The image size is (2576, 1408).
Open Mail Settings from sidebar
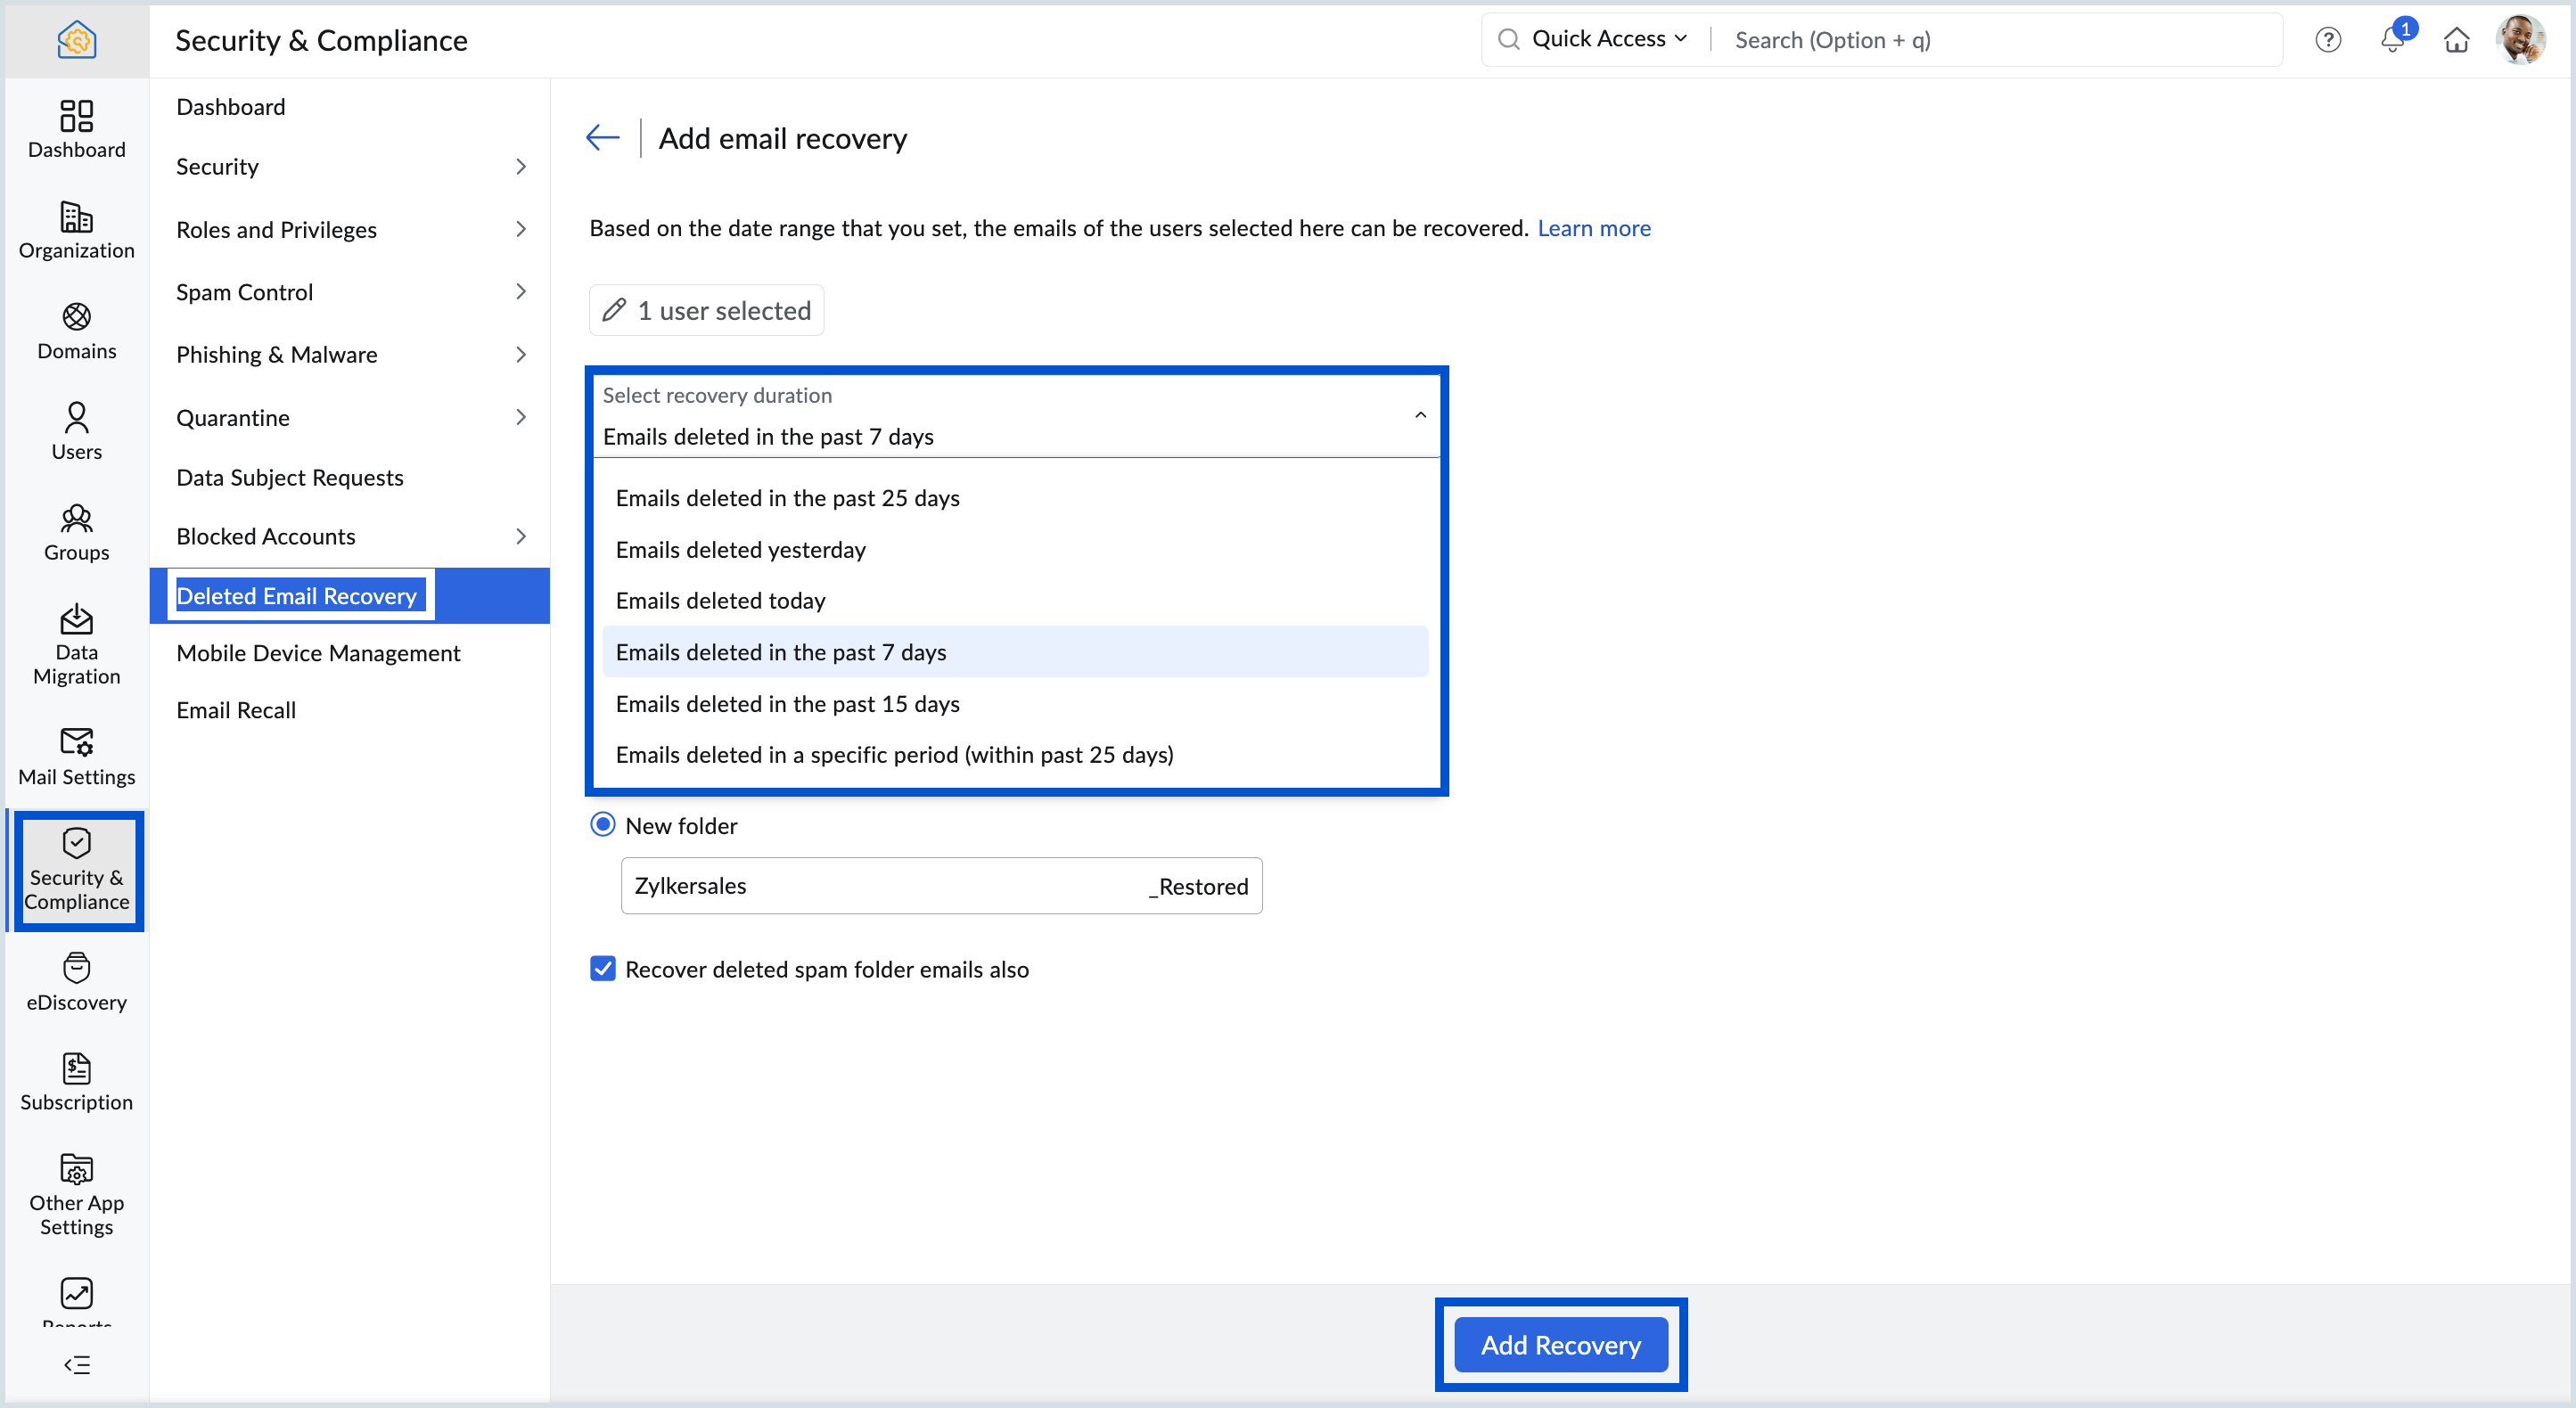tap(76, 755)
